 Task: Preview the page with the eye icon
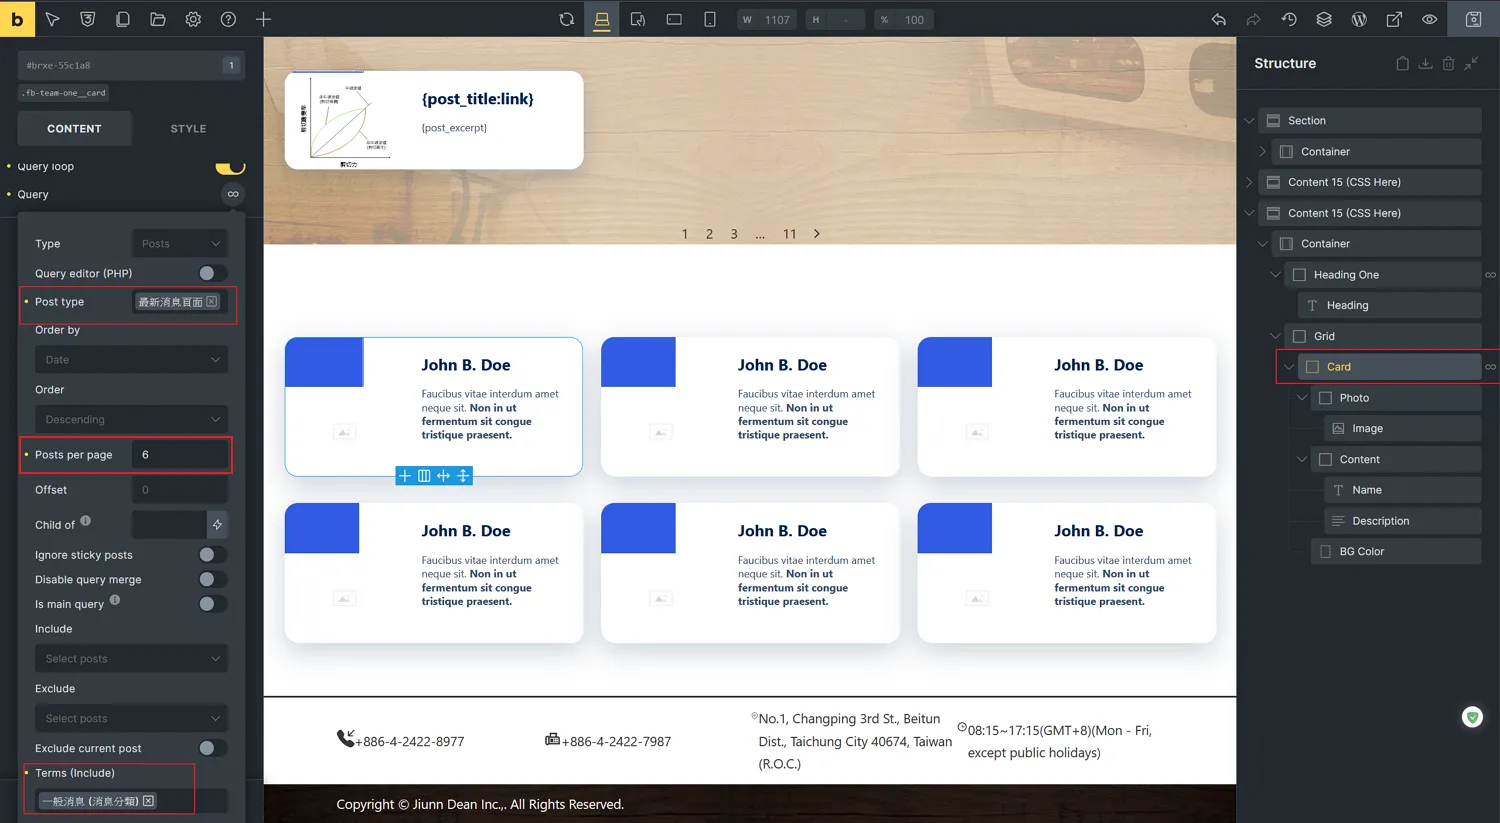click(1430, 19)
